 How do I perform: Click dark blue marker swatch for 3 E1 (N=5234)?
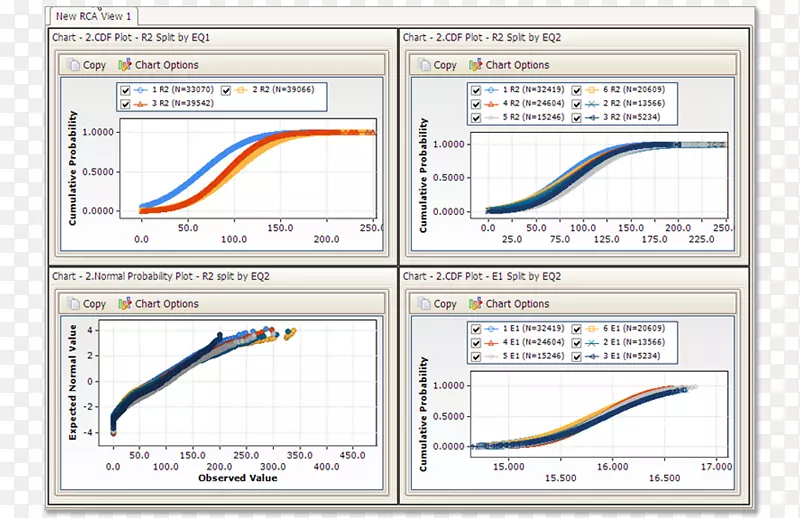591,356
